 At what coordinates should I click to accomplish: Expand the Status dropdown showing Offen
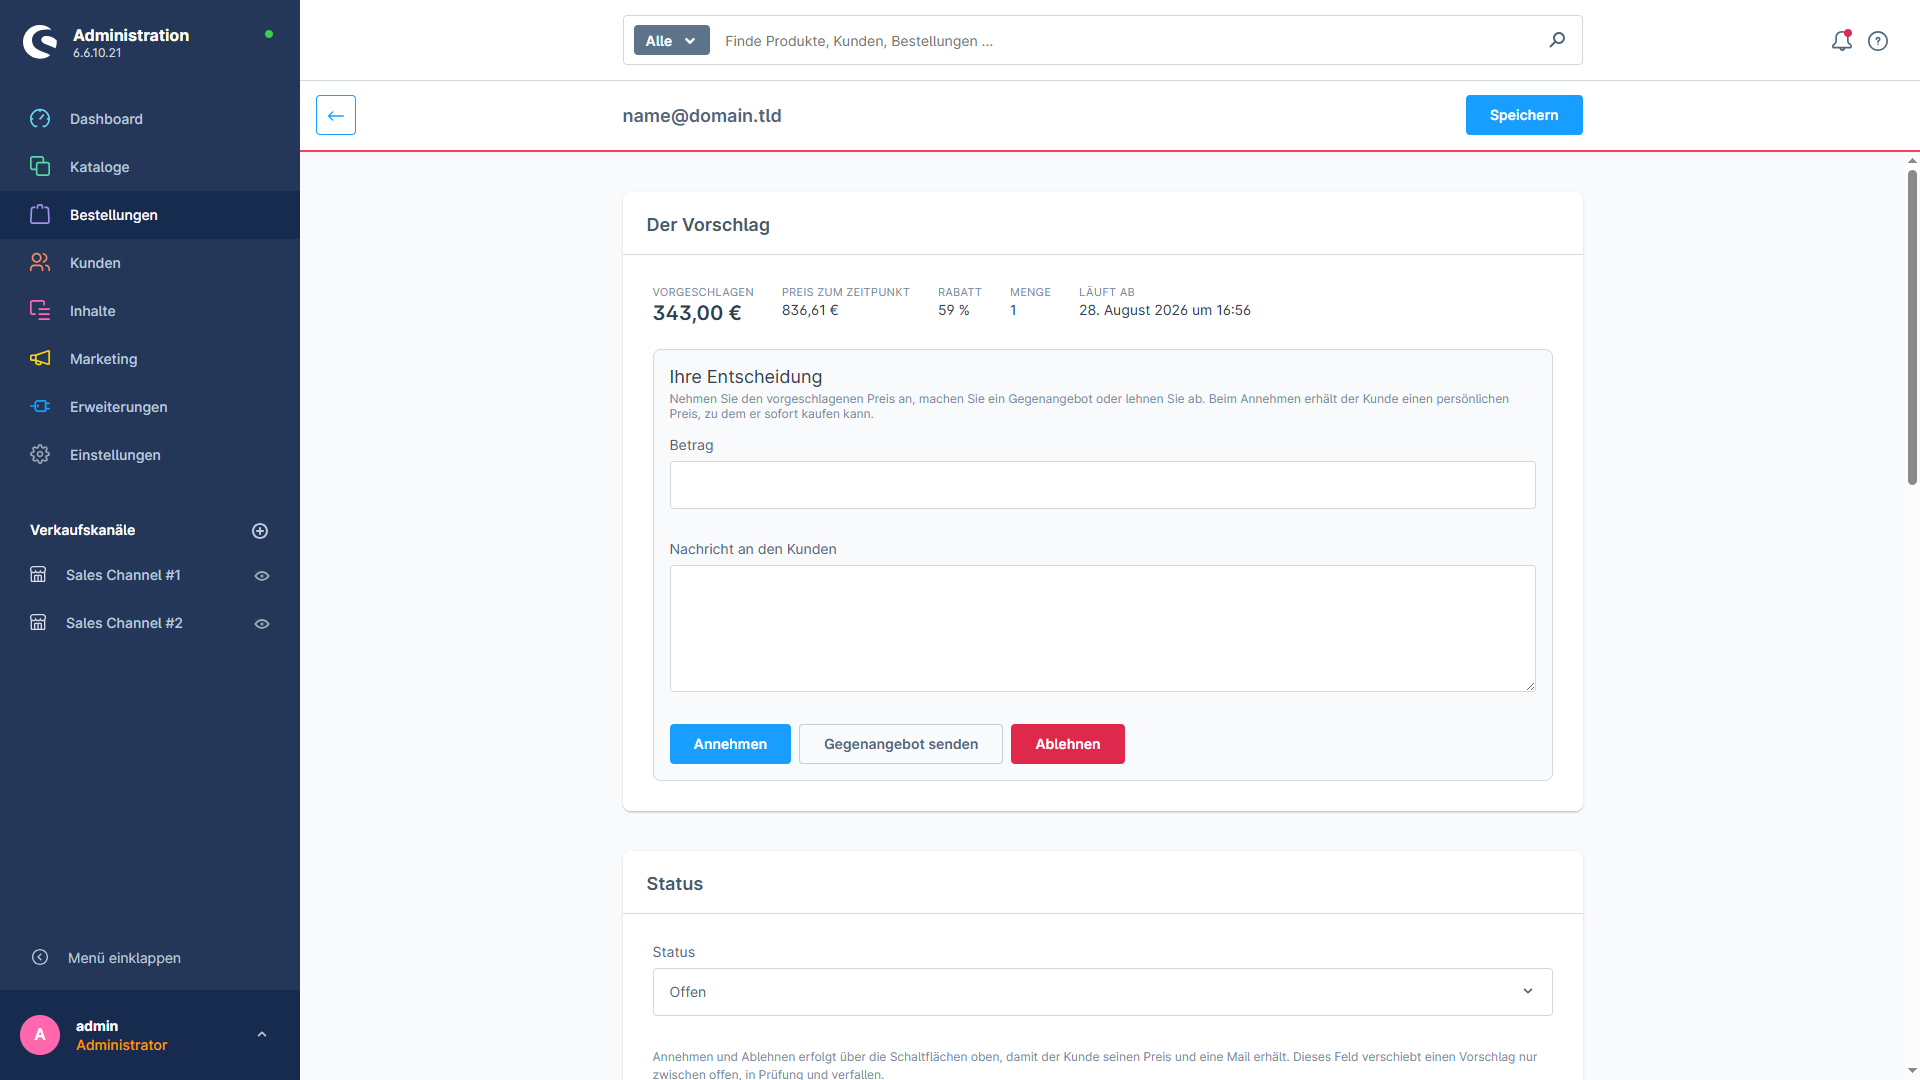point(1102,992)
